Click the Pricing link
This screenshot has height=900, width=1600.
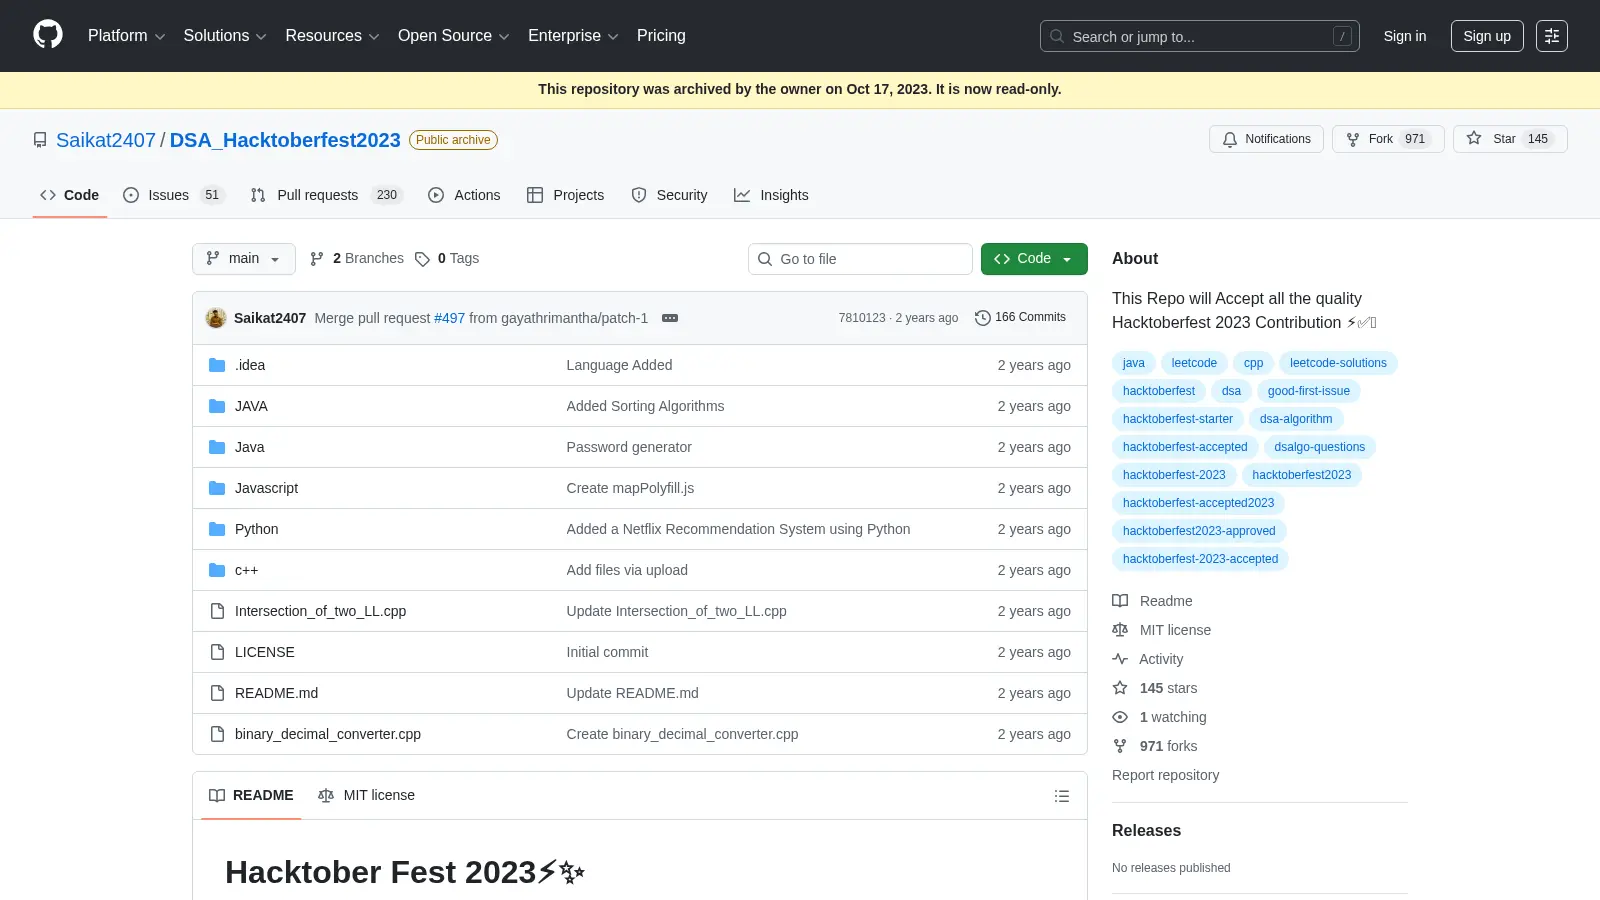pos(661,36)
